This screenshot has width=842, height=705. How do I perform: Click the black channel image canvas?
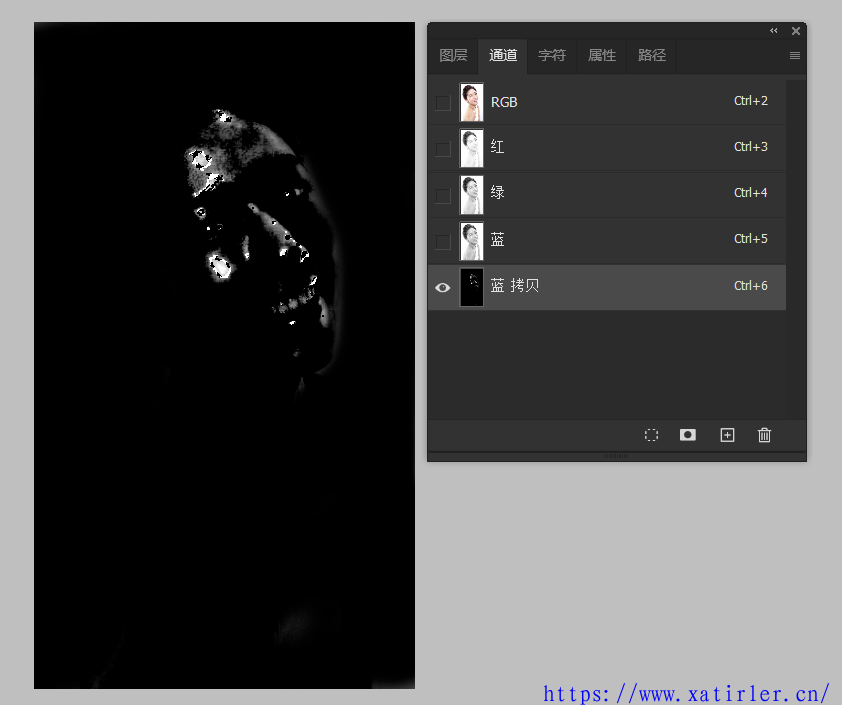point(224,355)
